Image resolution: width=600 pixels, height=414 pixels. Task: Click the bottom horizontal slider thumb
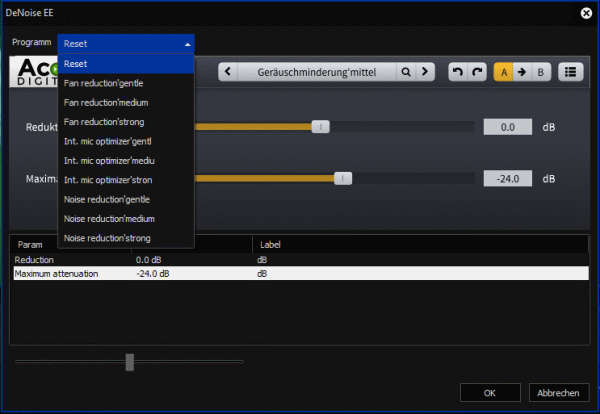click(130, 362)
